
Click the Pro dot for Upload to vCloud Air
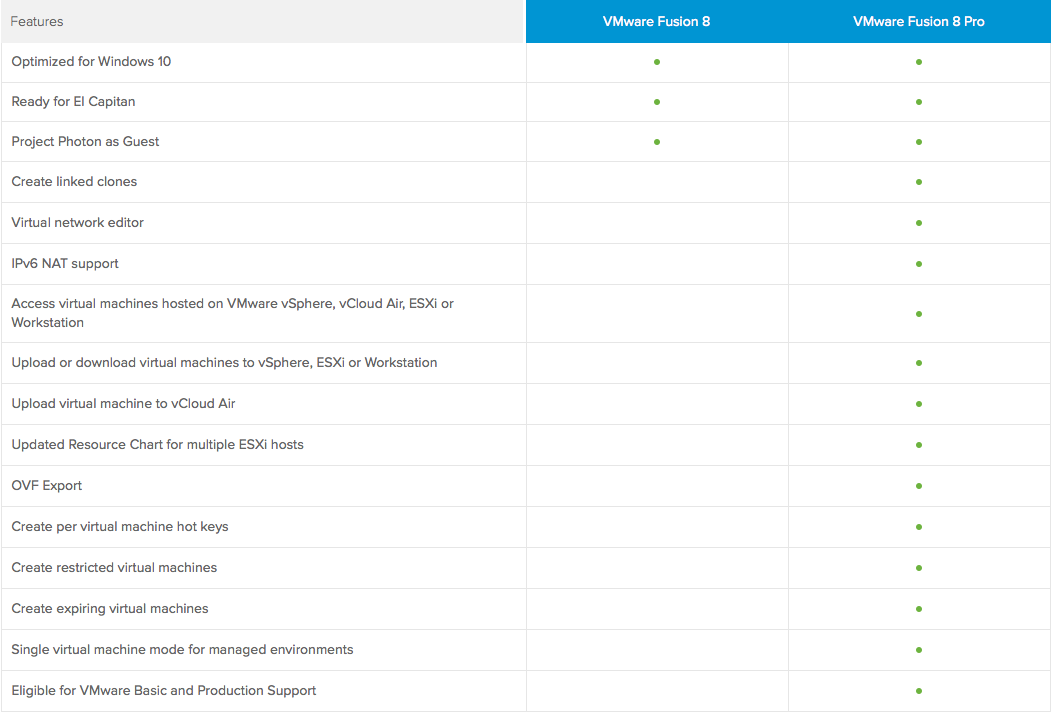click(919, 404)
